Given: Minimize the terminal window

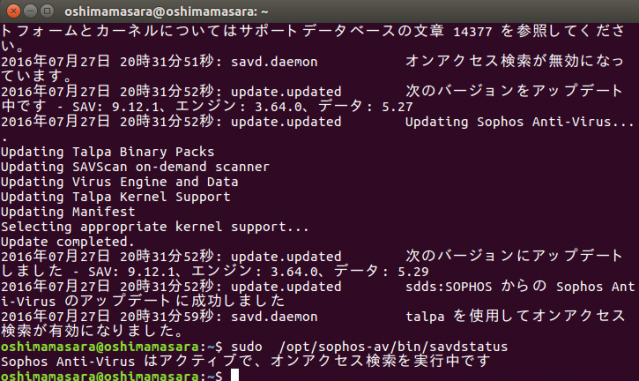Looking at the screenshot, I should pos(31,11).
